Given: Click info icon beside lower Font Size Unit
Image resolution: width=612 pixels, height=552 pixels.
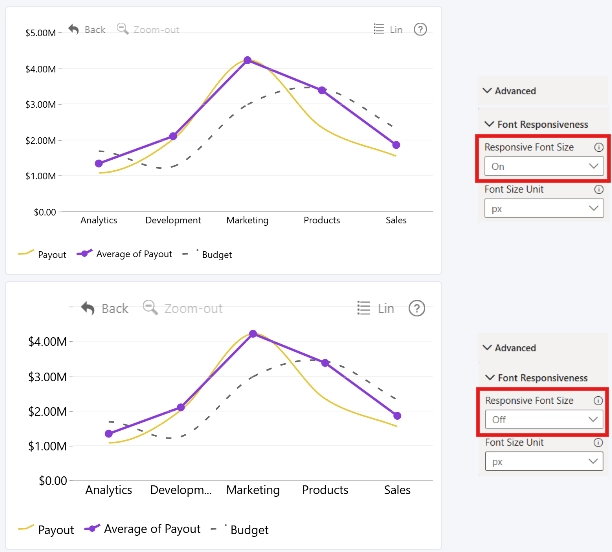Looking at the screenshot, I should (x=598, y=443).
